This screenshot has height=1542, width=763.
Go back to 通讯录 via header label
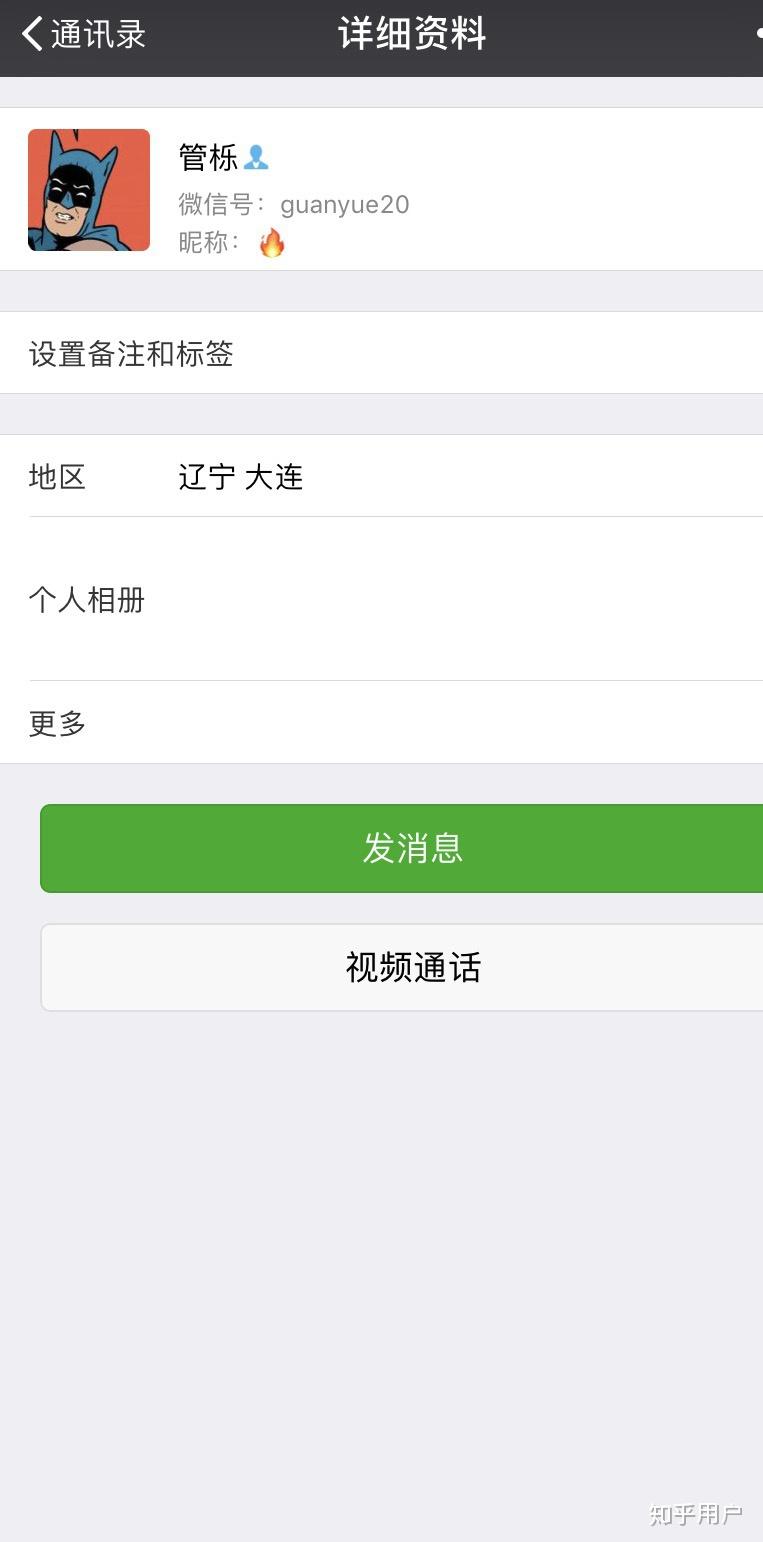click(98, 35)
